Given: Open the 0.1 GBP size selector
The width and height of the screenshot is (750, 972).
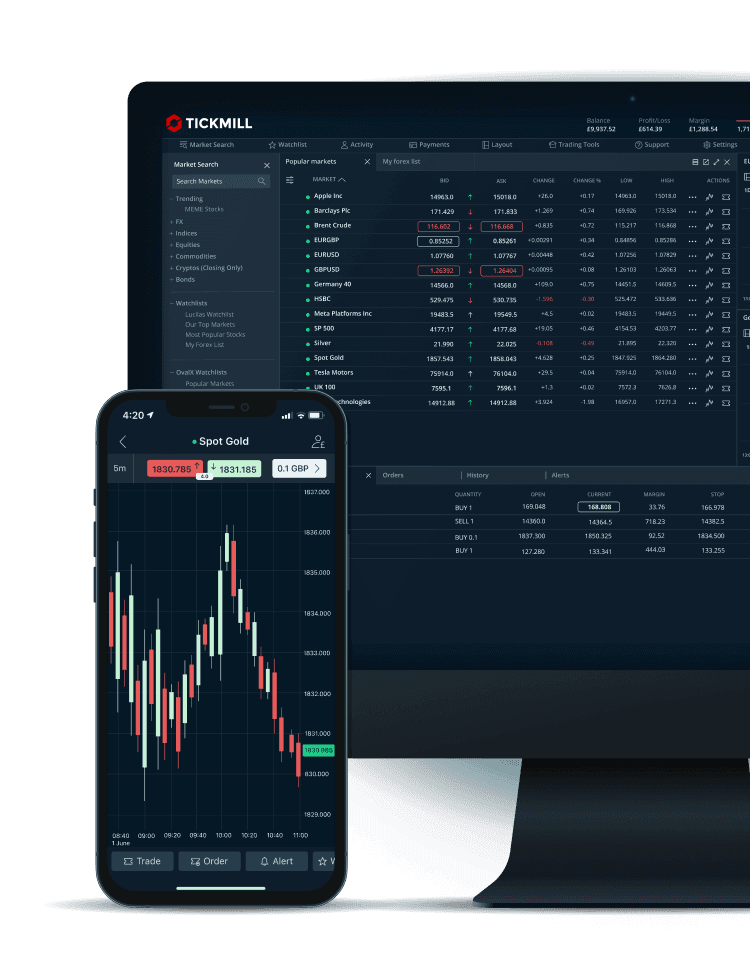Looking at the screenshot, I should tap(299, 469).
